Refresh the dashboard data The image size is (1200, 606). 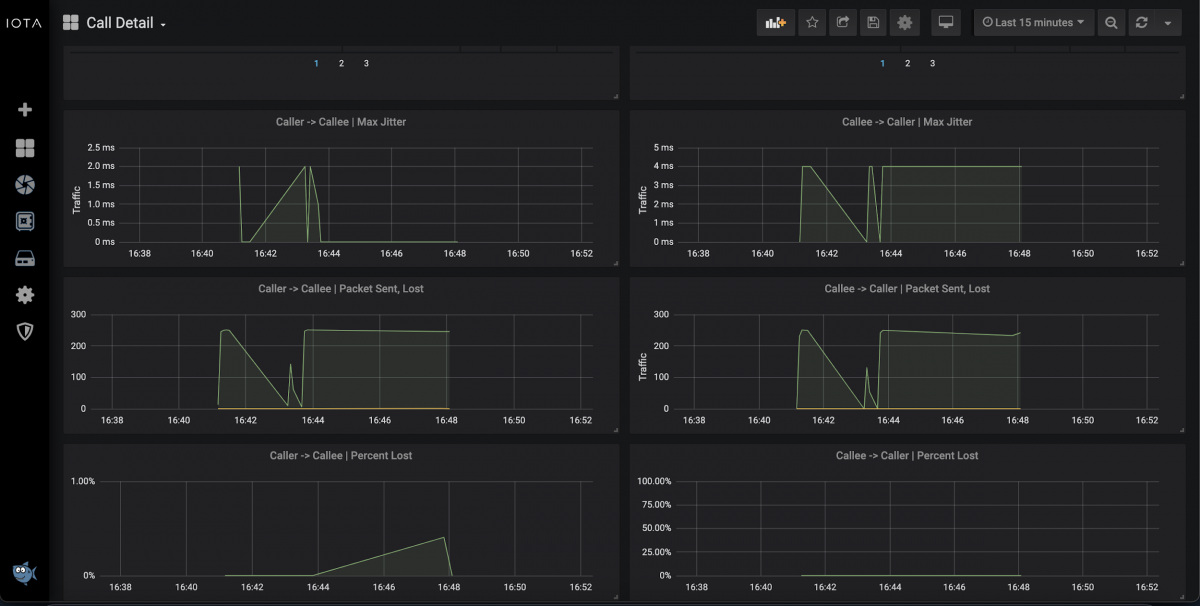pyautogui.click(x=1142, y=22)
